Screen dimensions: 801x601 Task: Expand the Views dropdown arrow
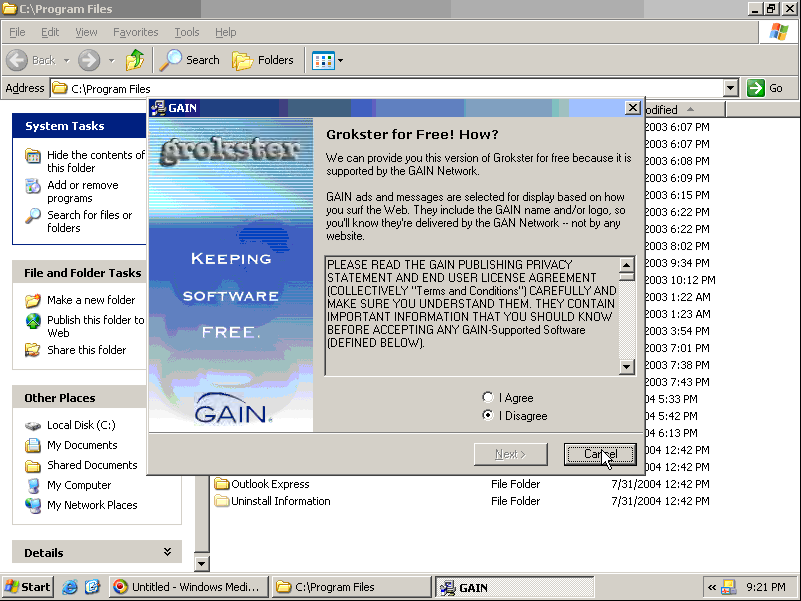point(340,60)
